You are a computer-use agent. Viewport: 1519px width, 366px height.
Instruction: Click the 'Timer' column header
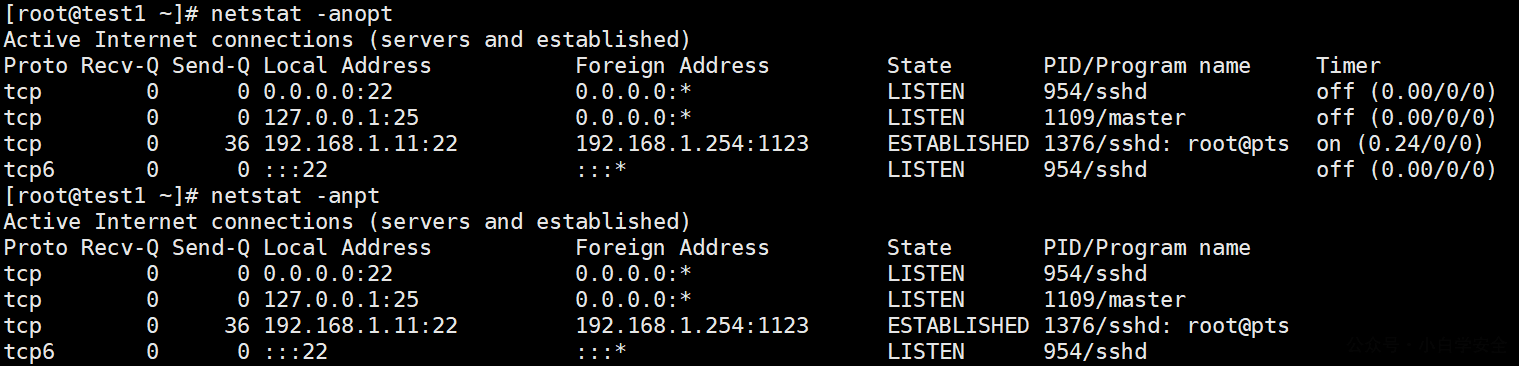(1348, 66)
